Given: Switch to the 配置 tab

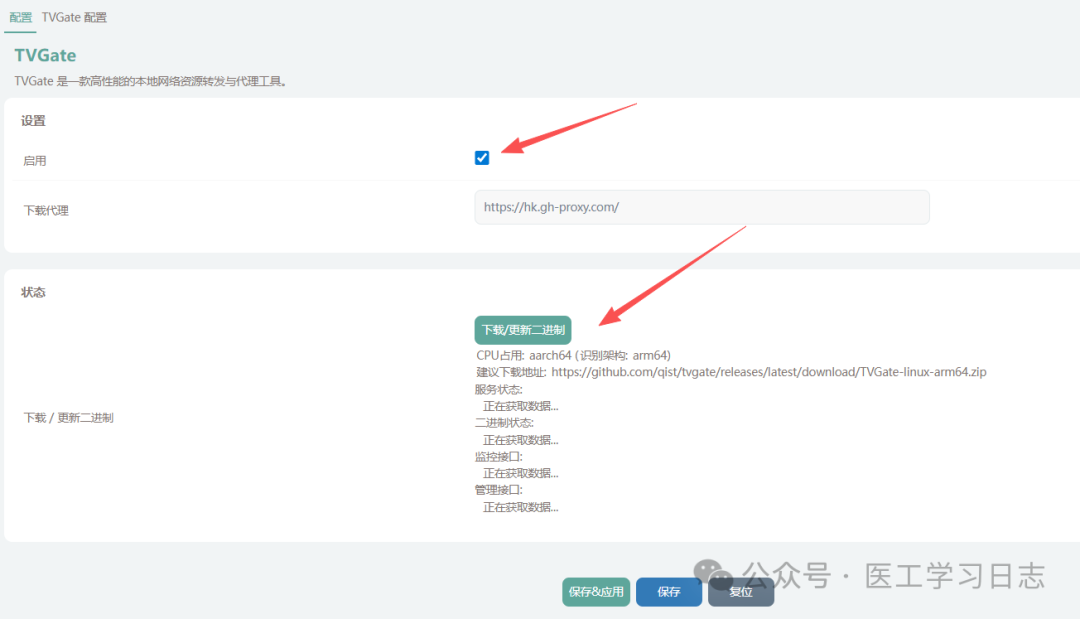Looking at the screenshot, I should click(x=21, y=17).
